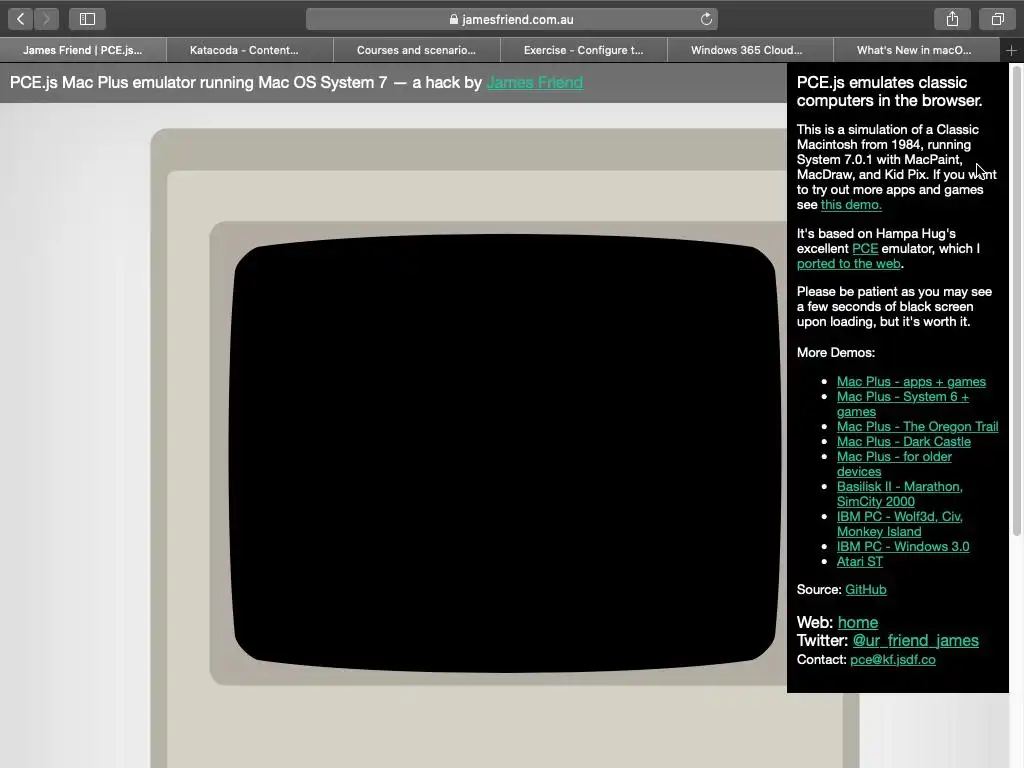Open the What's New in macOS tab

(x=916, y=50)
